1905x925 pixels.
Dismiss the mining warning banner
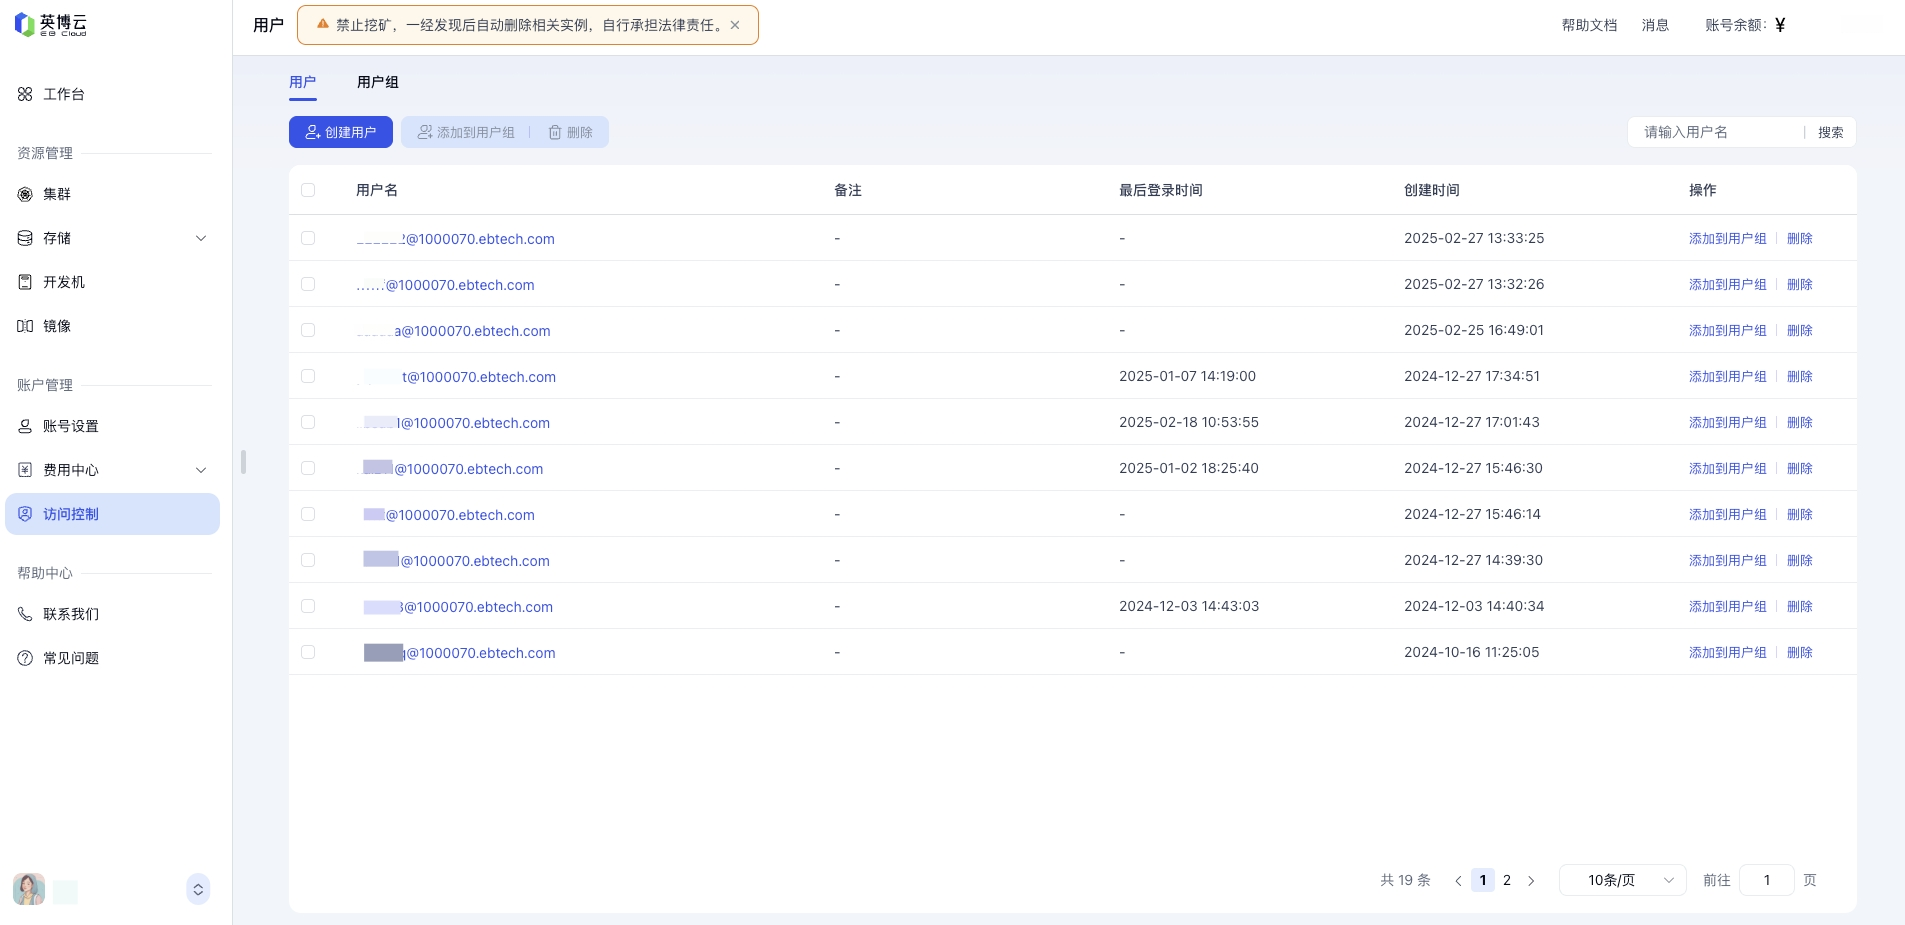click(735, 25)
